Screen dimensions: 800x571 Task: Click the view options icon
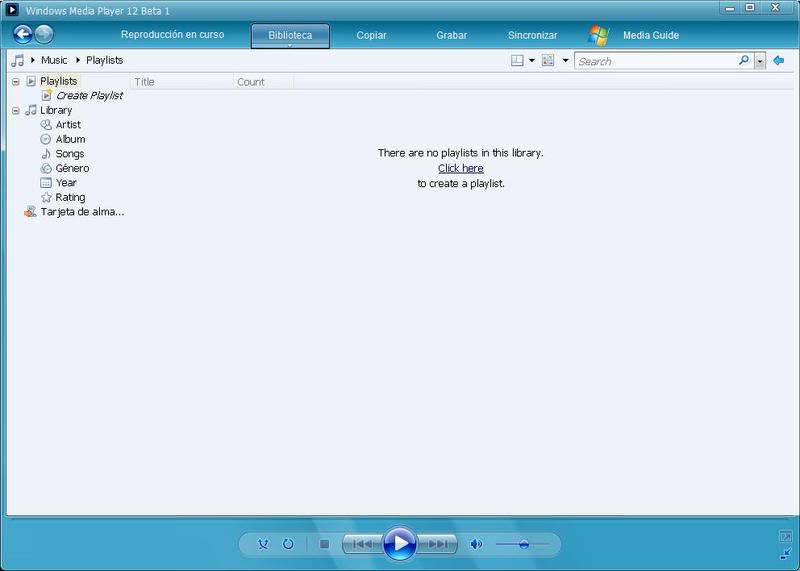[548, 61]
